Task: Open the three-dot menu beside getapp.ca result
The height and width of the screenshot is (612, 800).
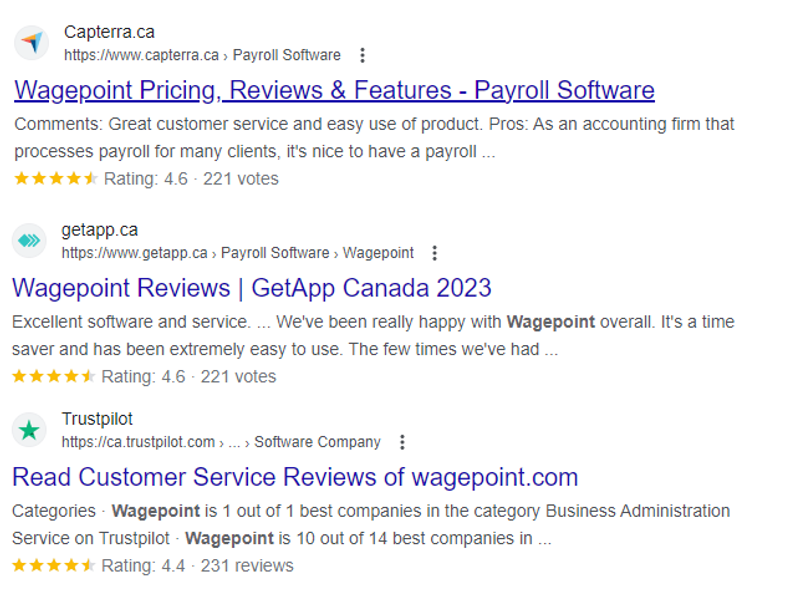Action: pos(435,253)
